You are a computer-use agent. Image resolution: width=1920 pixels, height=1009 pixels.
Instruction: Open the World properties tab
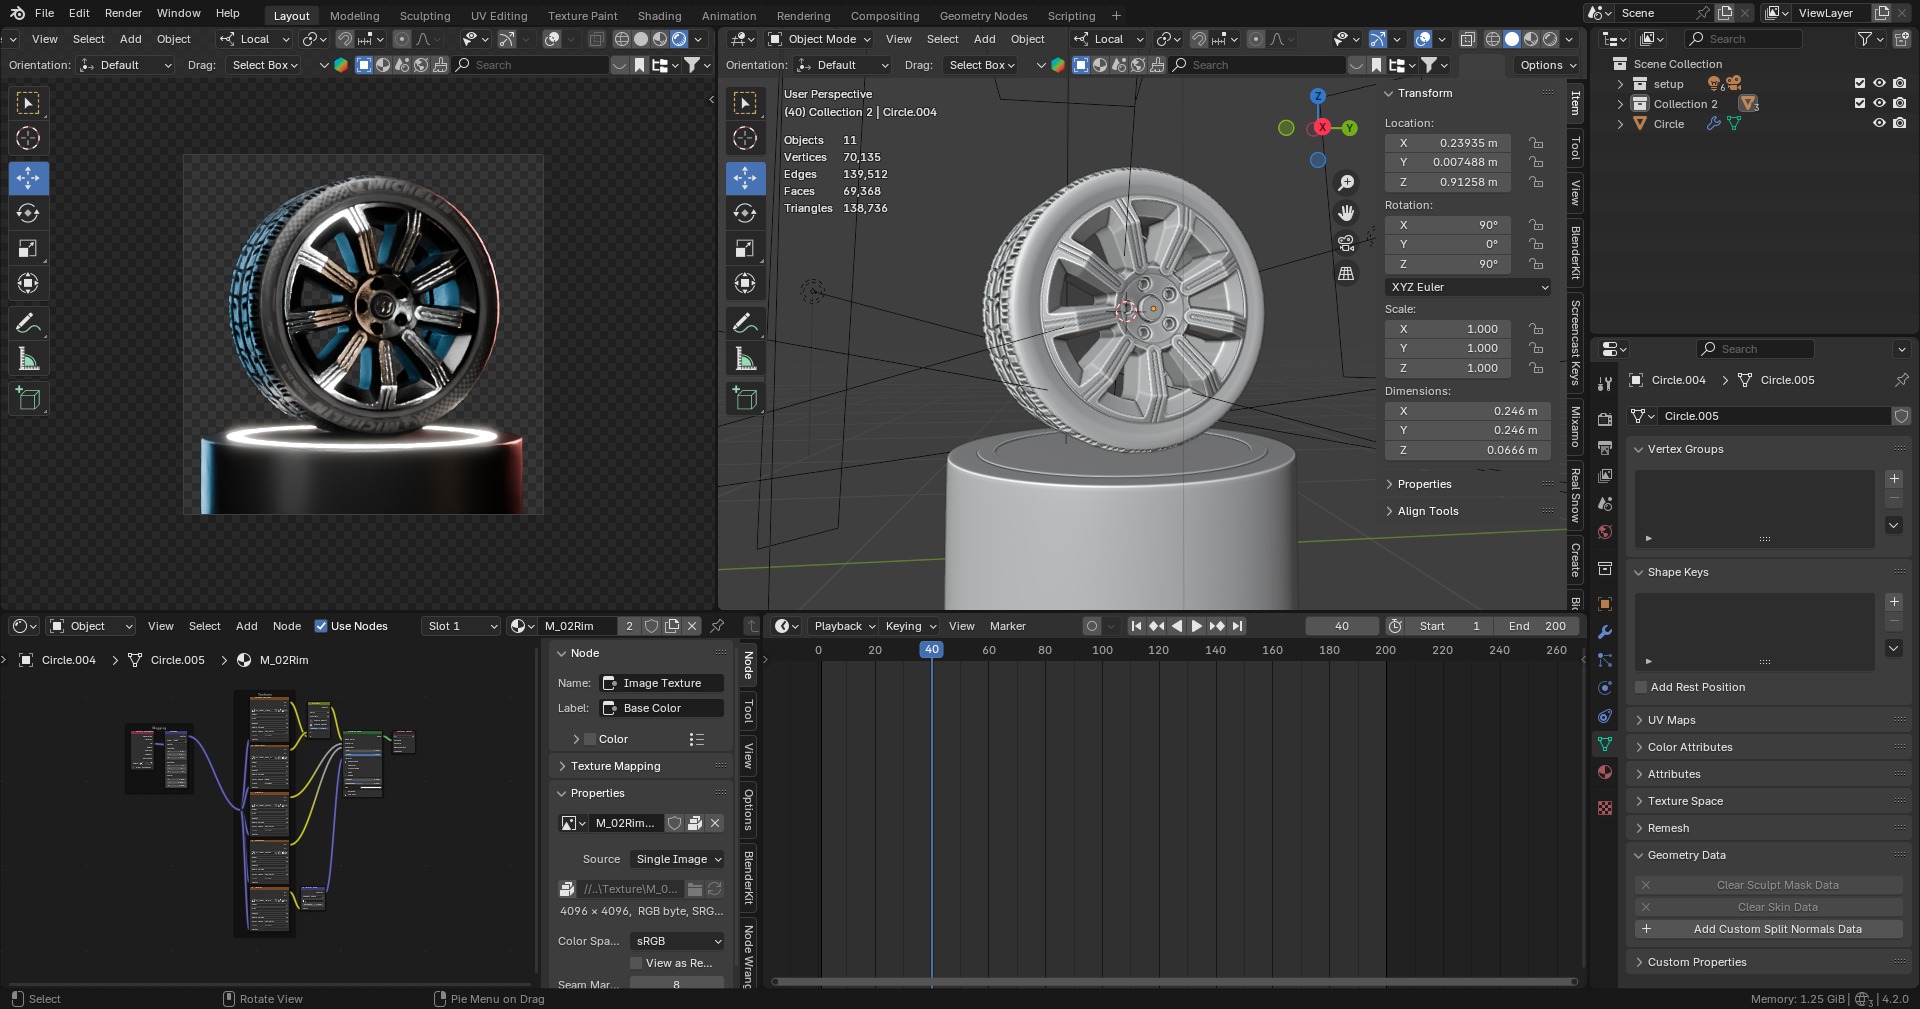(x=1605, y=532)
